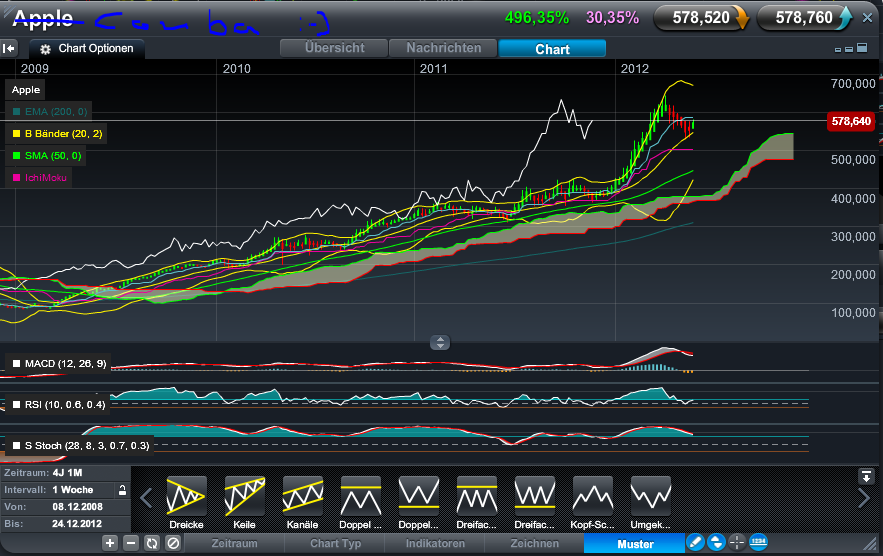Click the minus zoom-out button

131,543
